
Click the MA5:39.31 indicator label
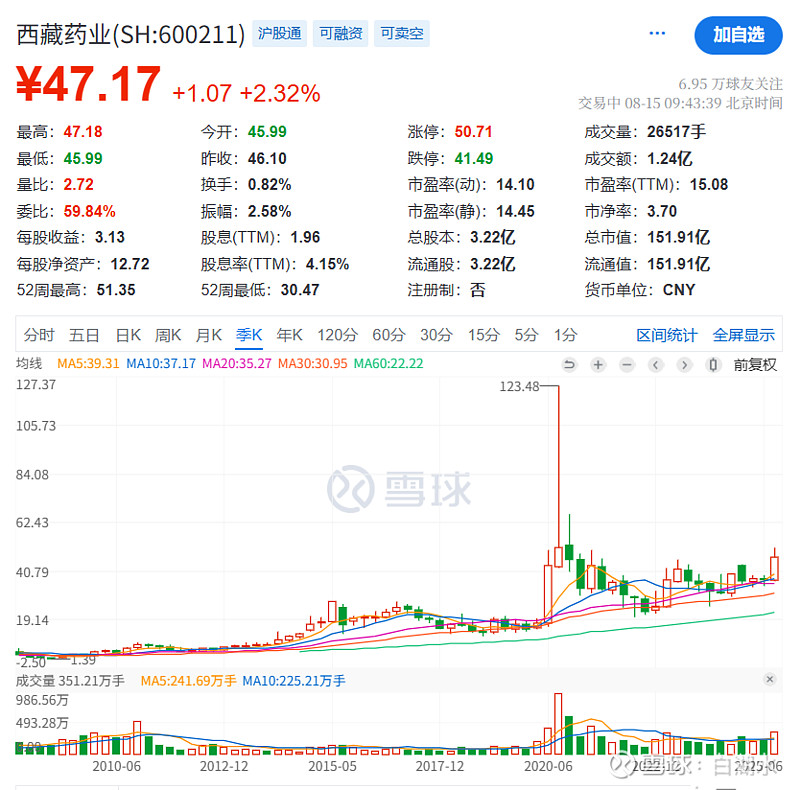(x=88, y=363)
